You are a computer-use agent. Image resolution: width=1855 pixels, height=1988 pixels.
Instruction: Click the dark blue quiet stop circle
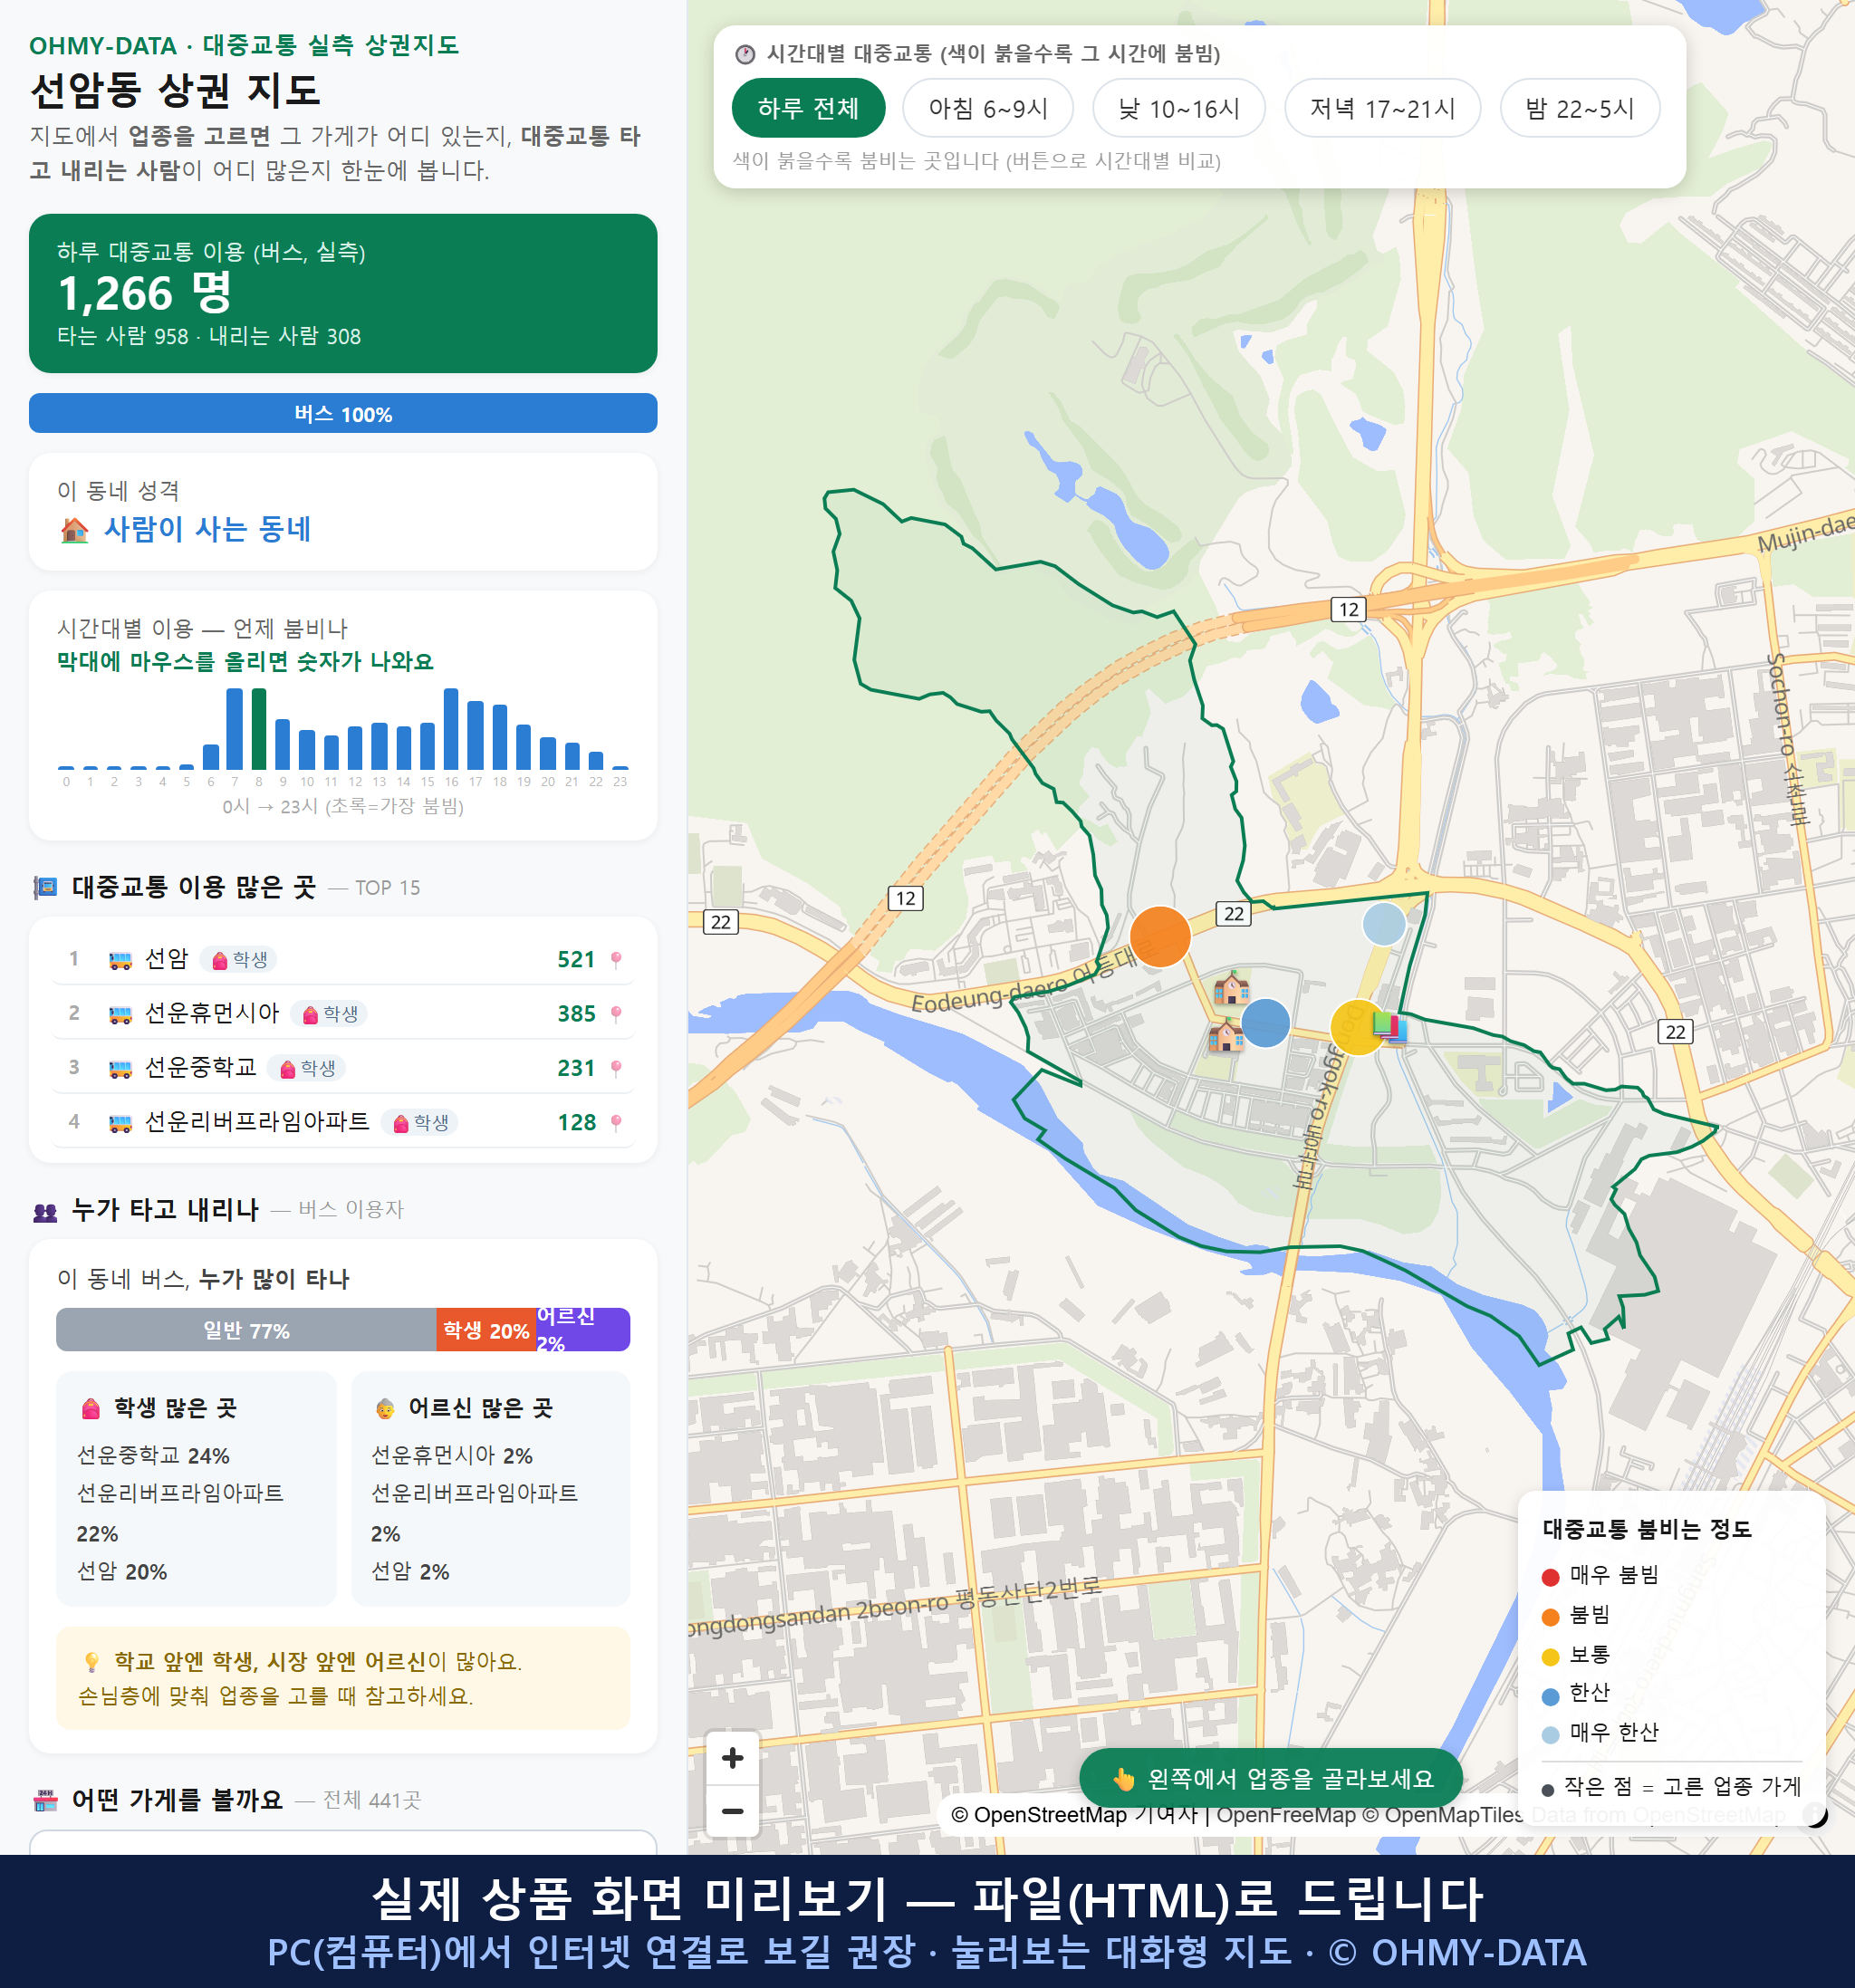(1265, 1022)
